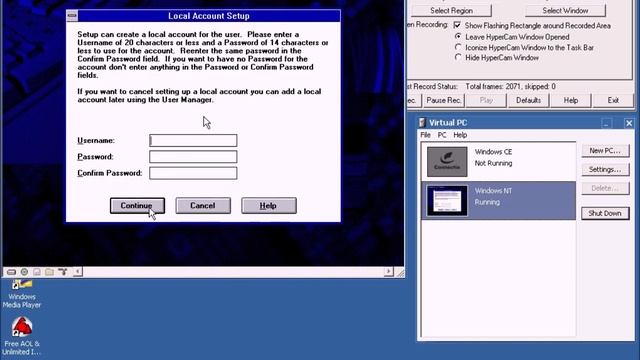
Task: Click the New PC... button
Action: [x=605, y=151]
